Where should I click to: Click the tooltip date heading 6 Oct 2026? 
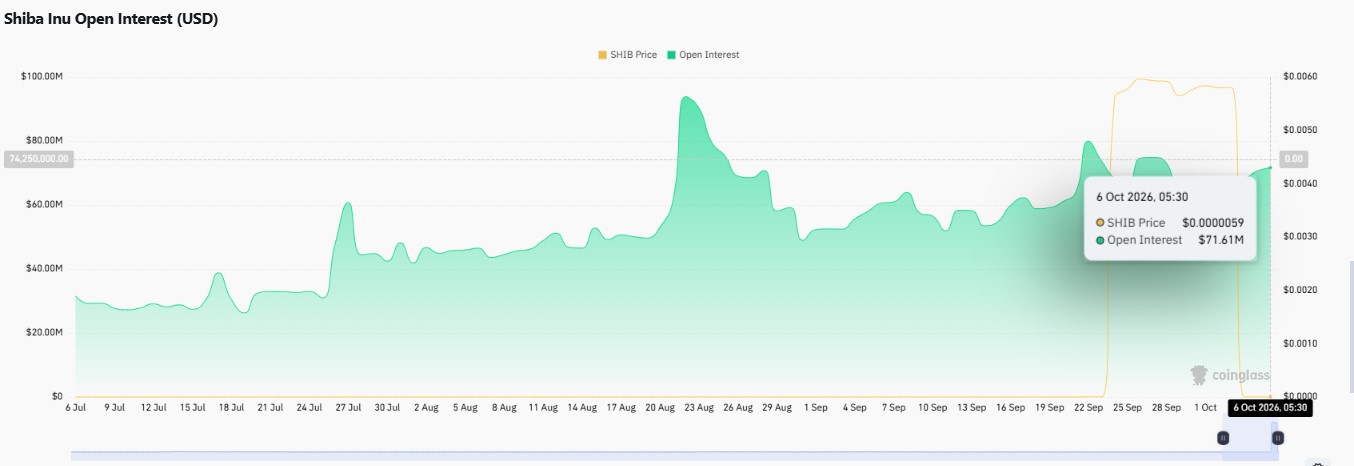click(x=1142, y=197)
